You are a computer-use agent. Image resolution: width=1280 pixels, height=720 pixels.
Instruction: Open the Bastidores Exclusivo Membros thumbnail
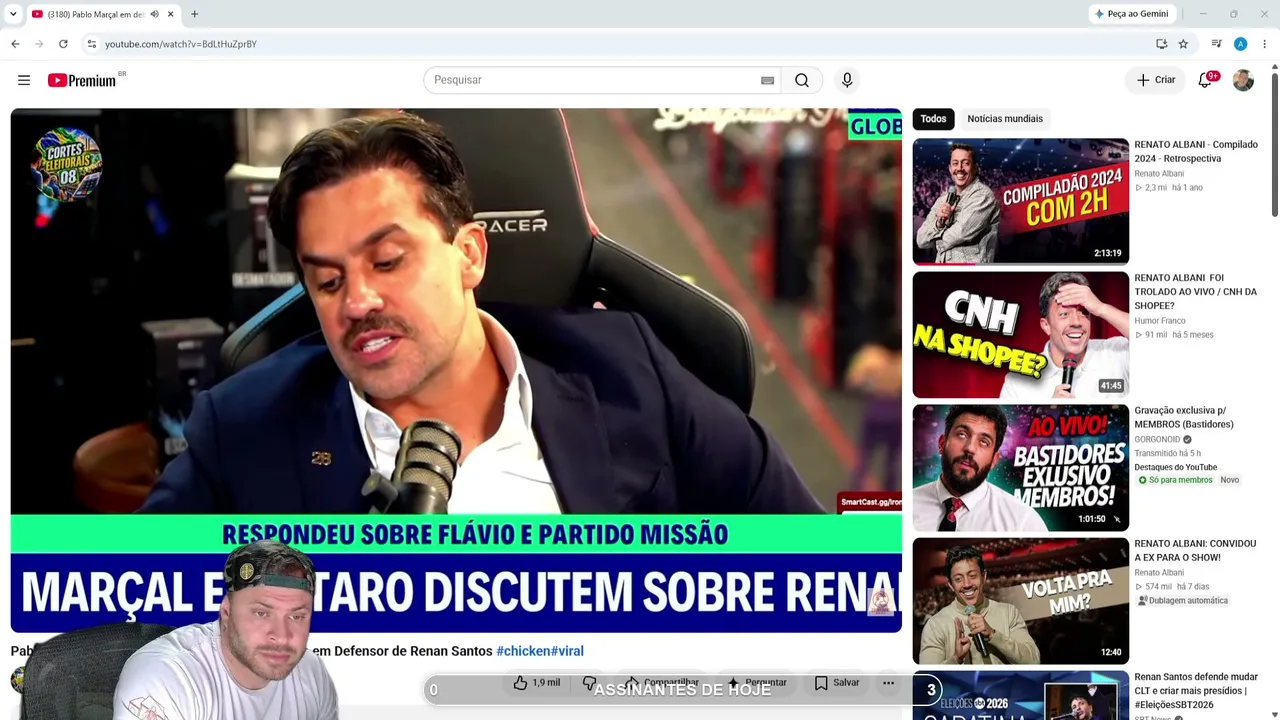pyautogui.click(x=1020, y=468)
